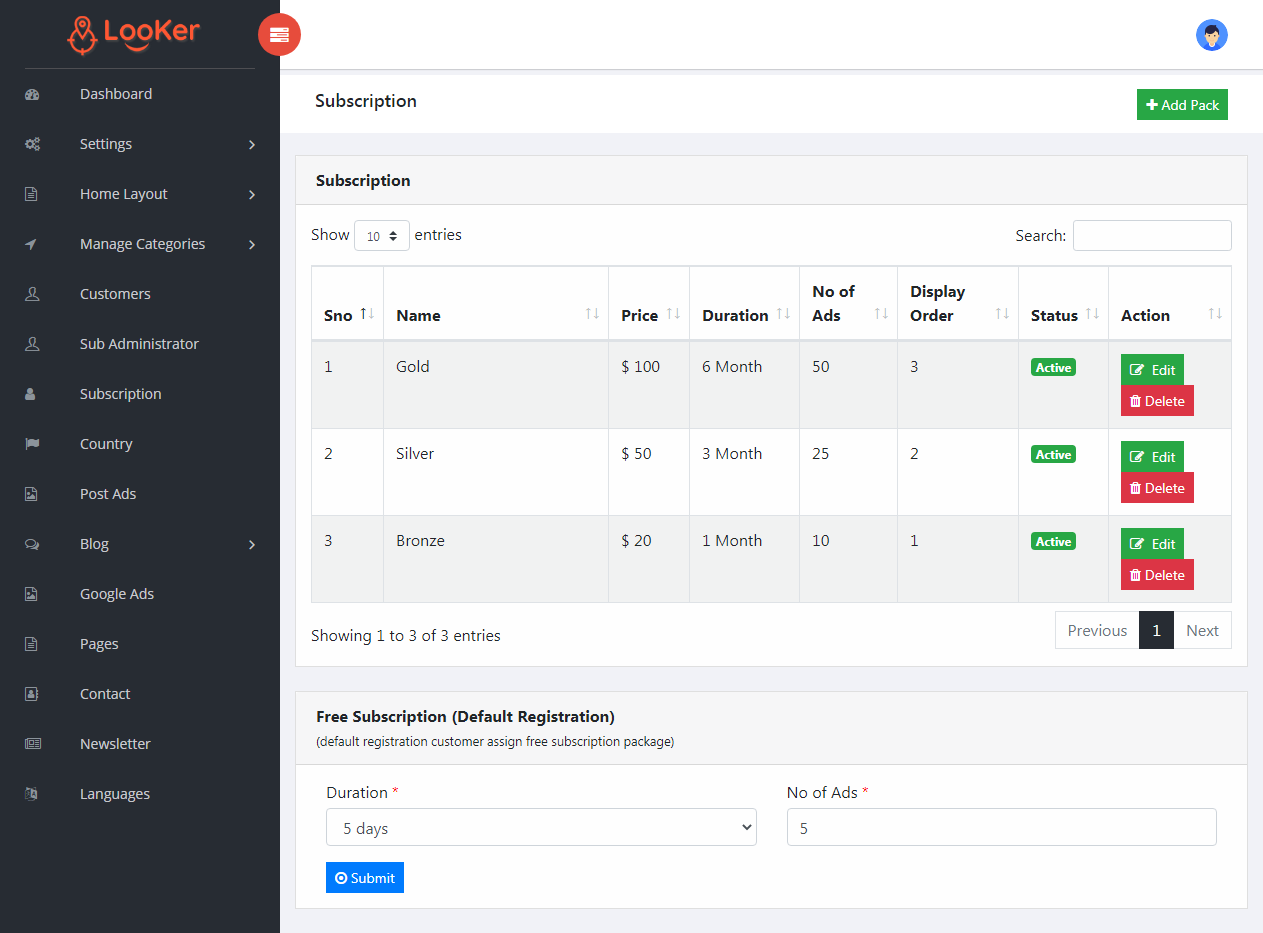Click the red hamburger menu toggle button
The width and height of the screenshot is (1263, 933).
pyautogui.click(x=279, y=35)
